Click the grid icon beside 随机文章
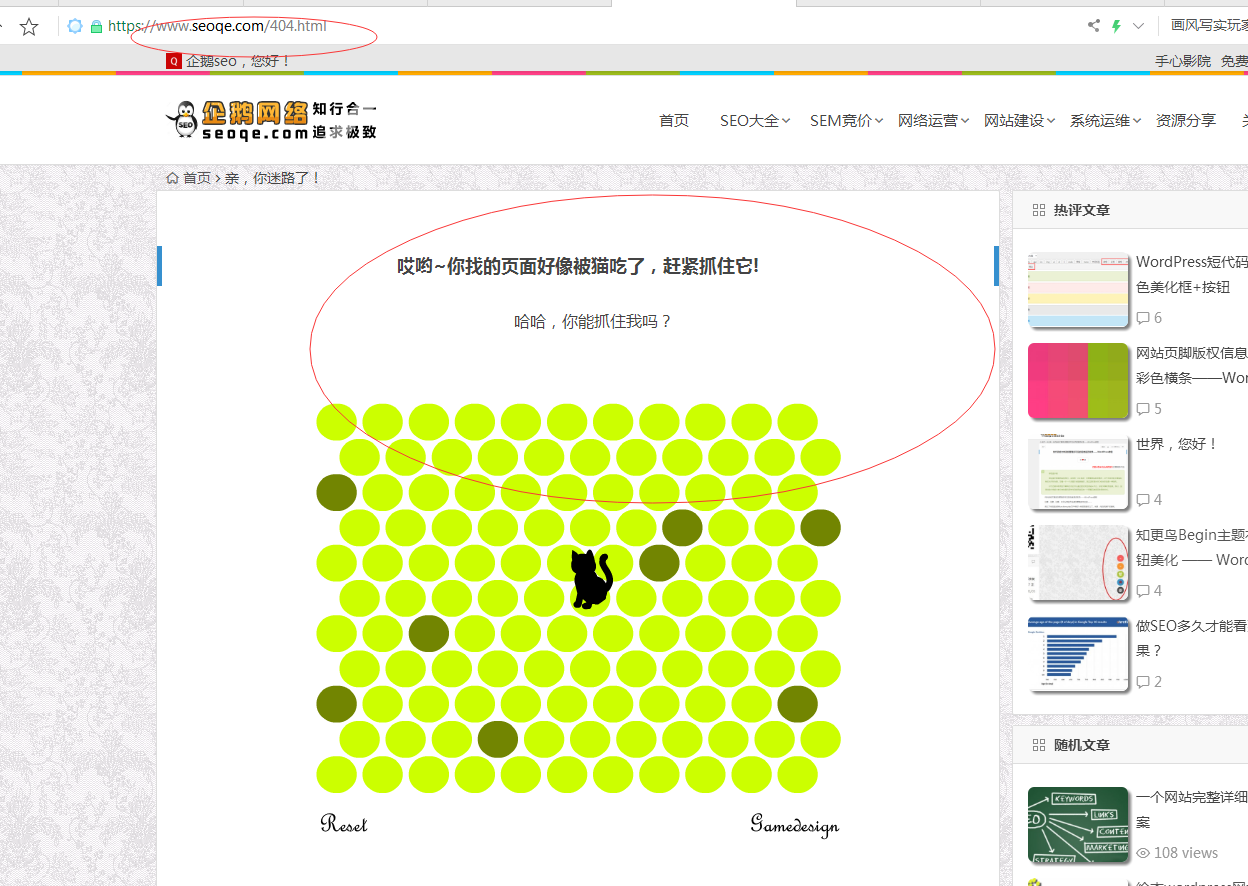1248x886 pixels. click(x=1038, y=745)
